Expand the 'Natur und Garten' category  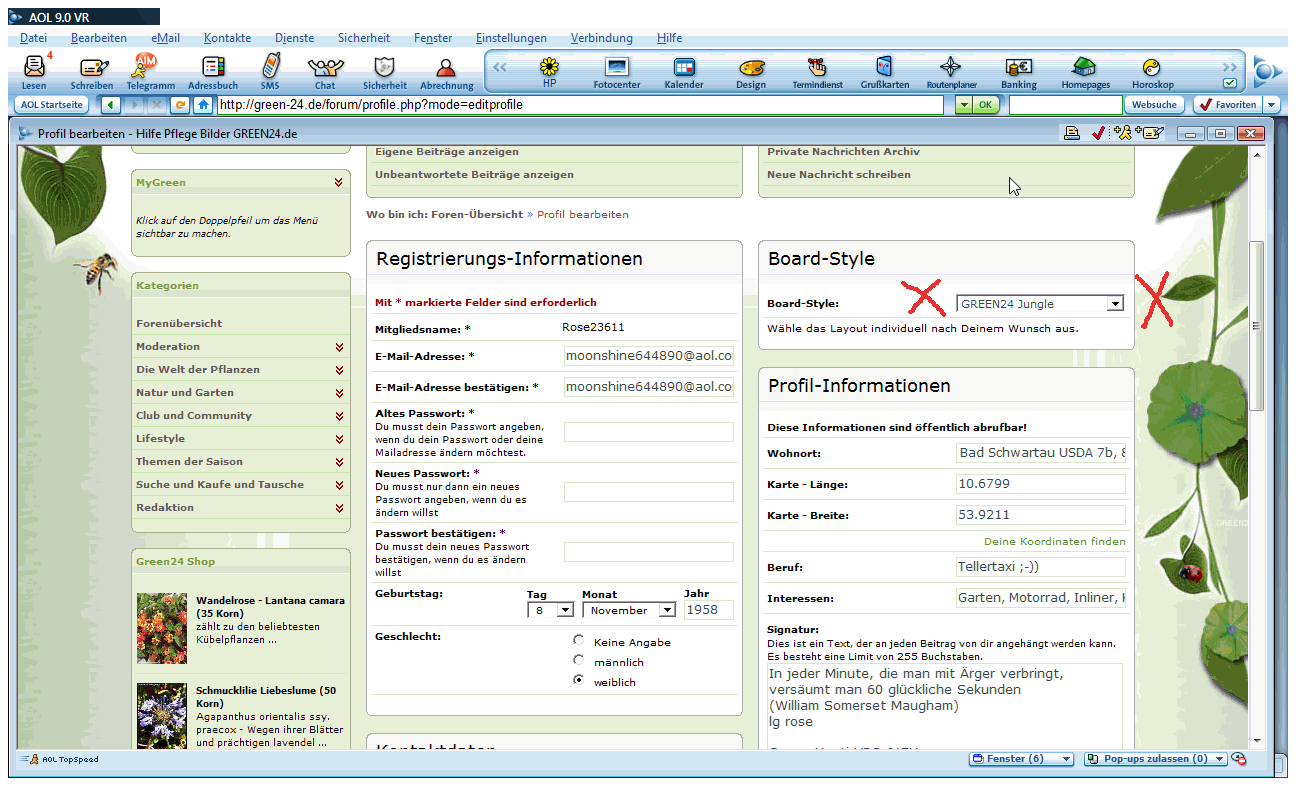tap(339, 393)
